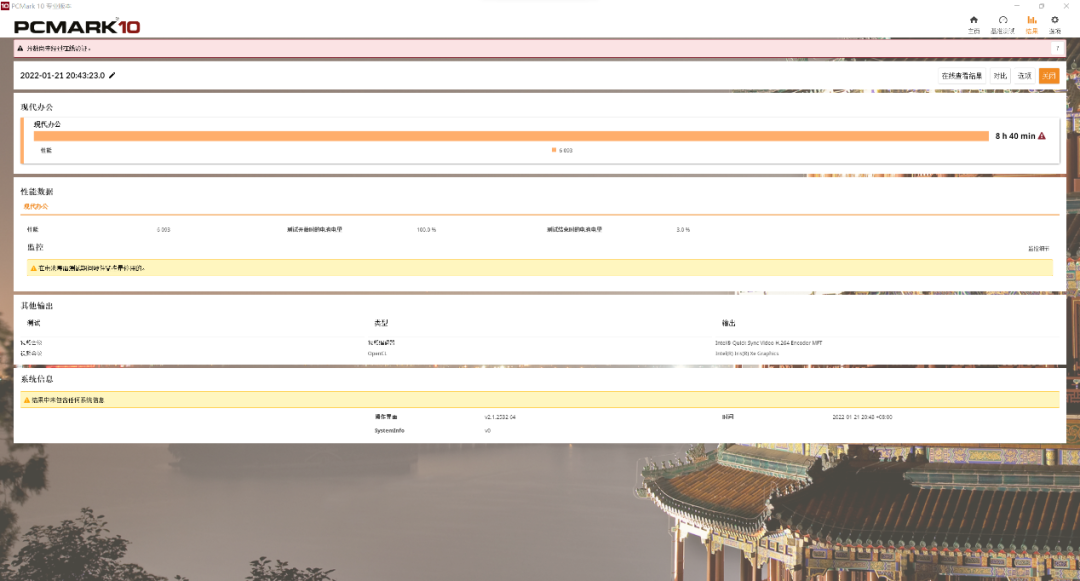Go to the Home navigation icon
Viewport: 1080px width, 581px height.
pos(973,20)
